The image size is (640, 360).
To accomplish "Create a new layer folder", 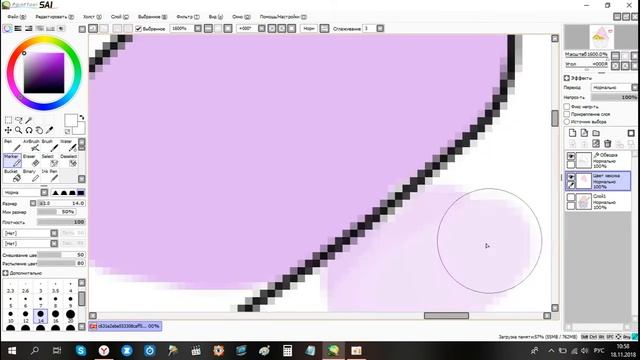I will [596, 133].
